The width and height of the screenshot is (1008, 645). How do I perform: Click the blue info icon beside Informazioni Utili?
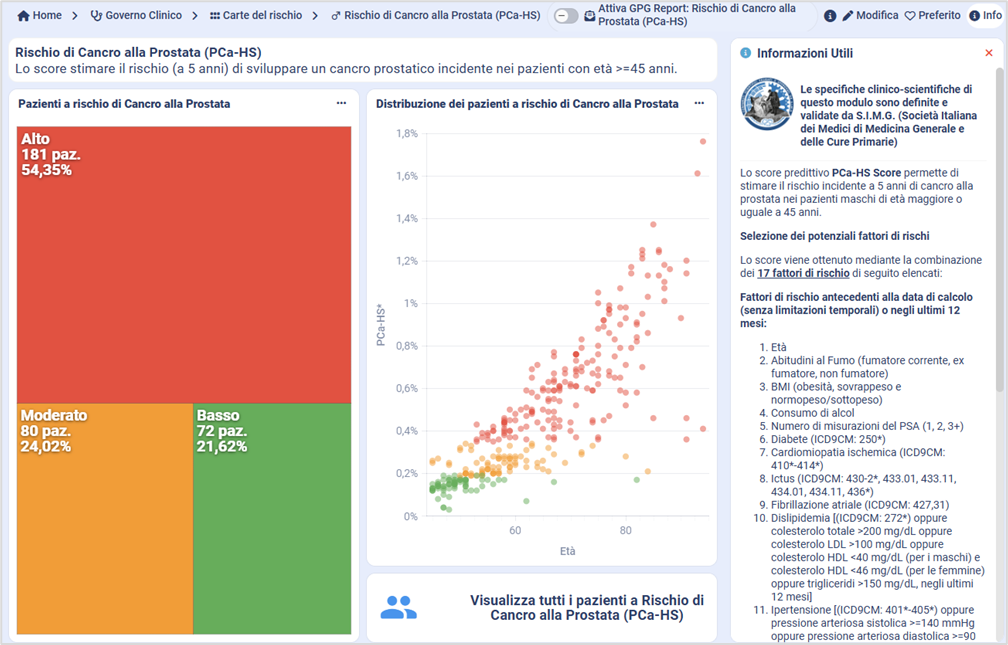point(745,53)
